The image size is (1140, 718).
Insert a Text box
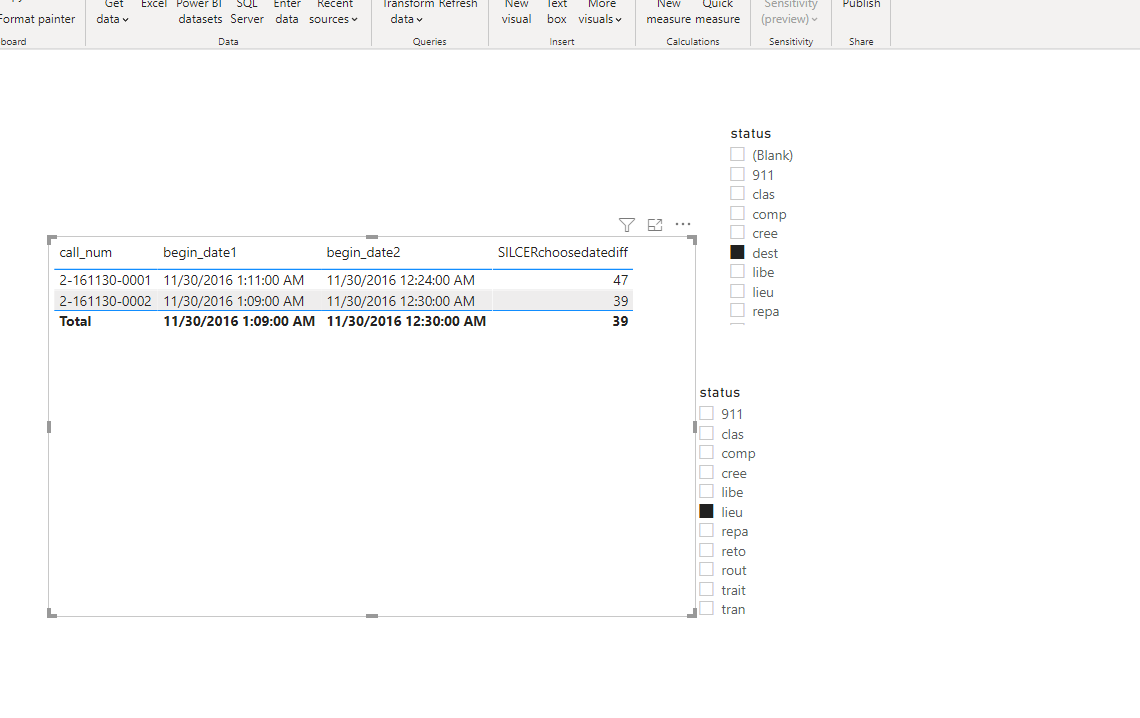coord(557,12)
